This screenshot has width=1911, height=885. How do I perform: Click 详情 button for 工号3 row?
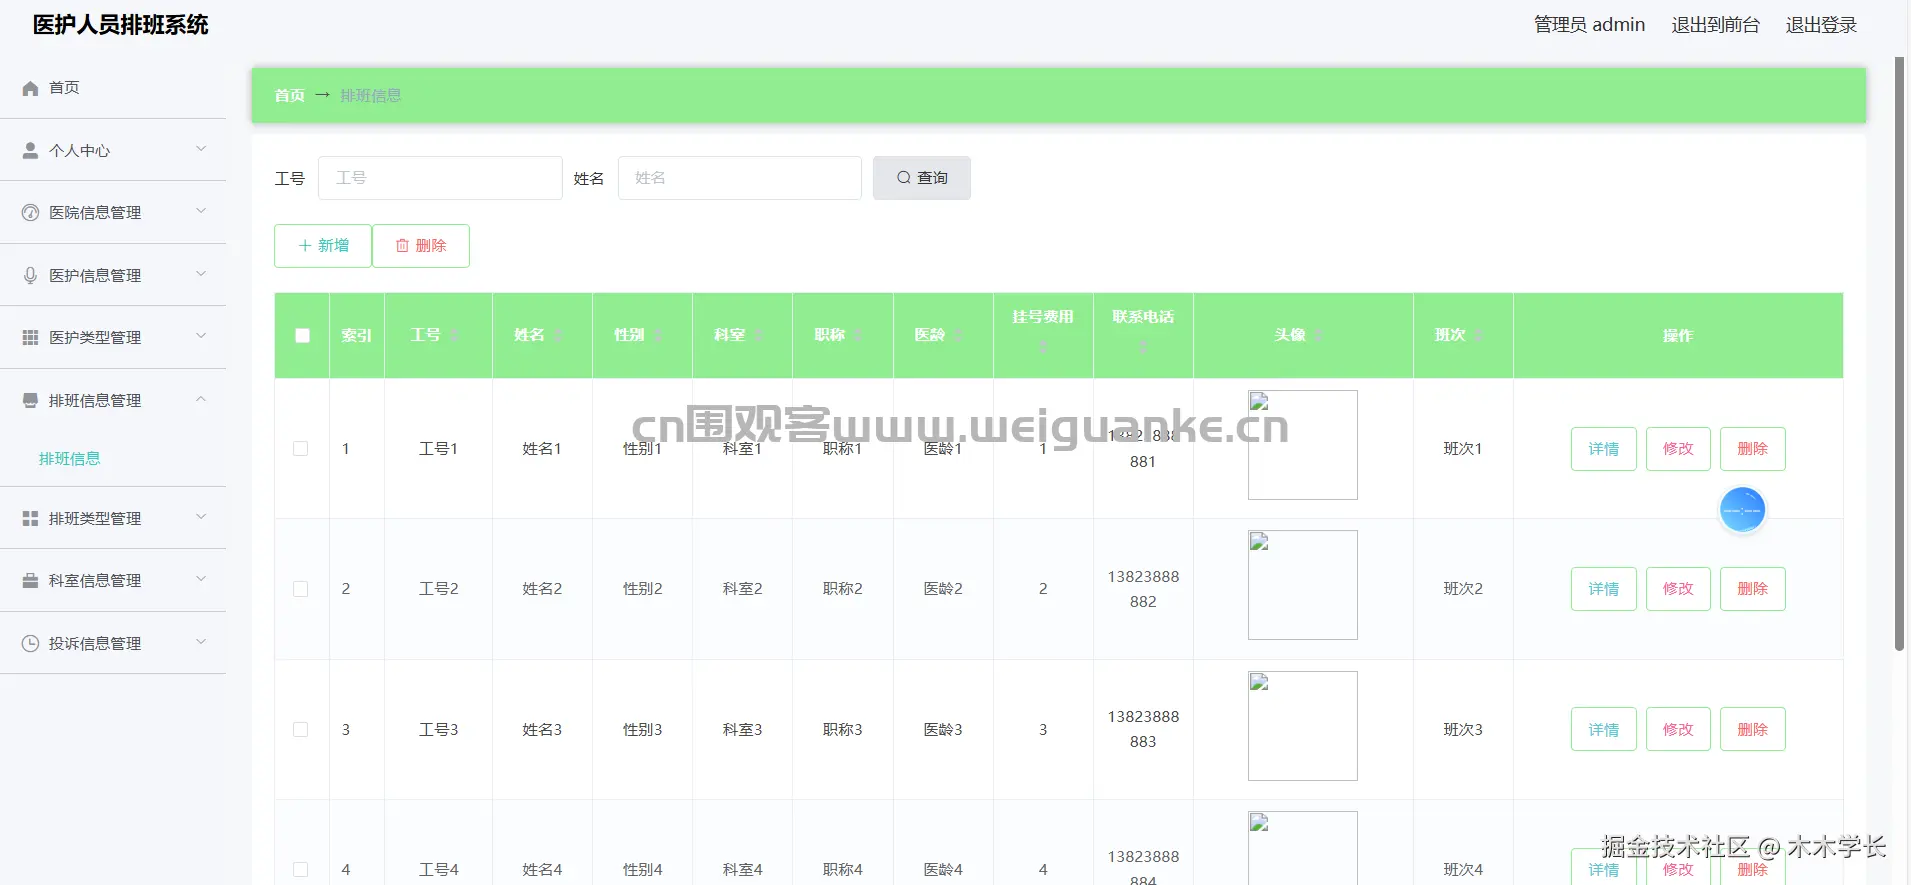coord(1603,729)
